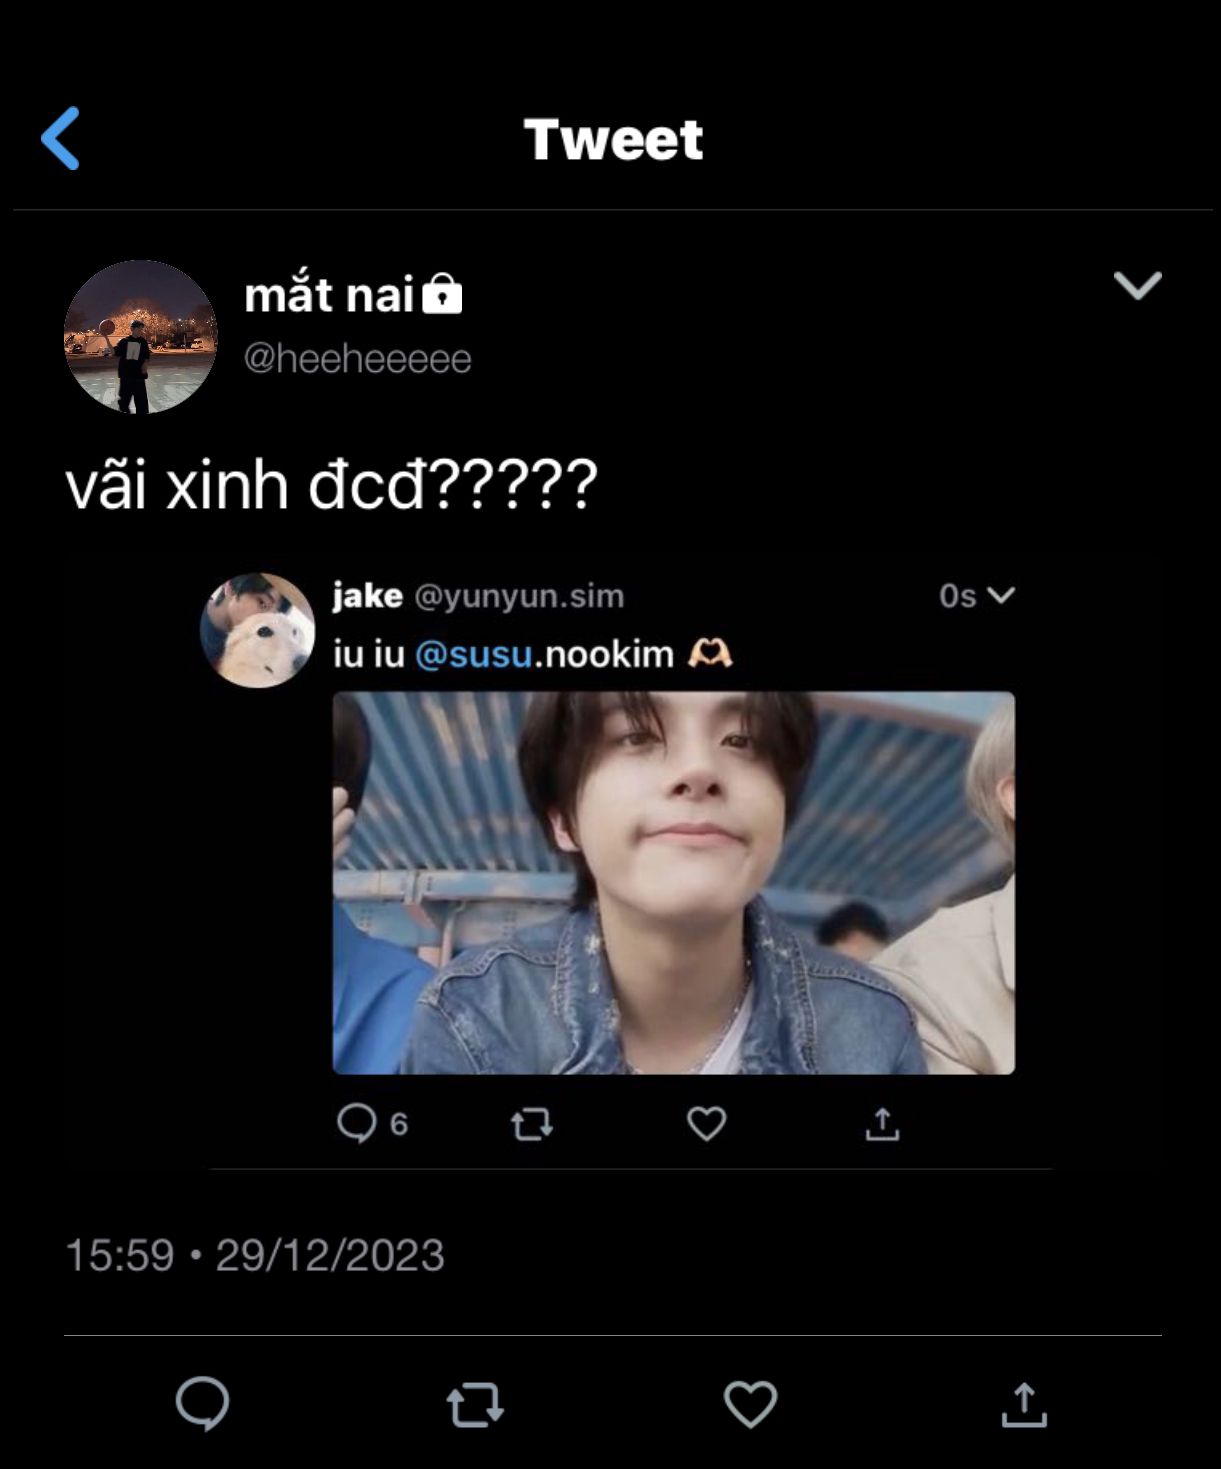Click the 15:59 · 29/12/2023 timestamp

(255, 1255)
